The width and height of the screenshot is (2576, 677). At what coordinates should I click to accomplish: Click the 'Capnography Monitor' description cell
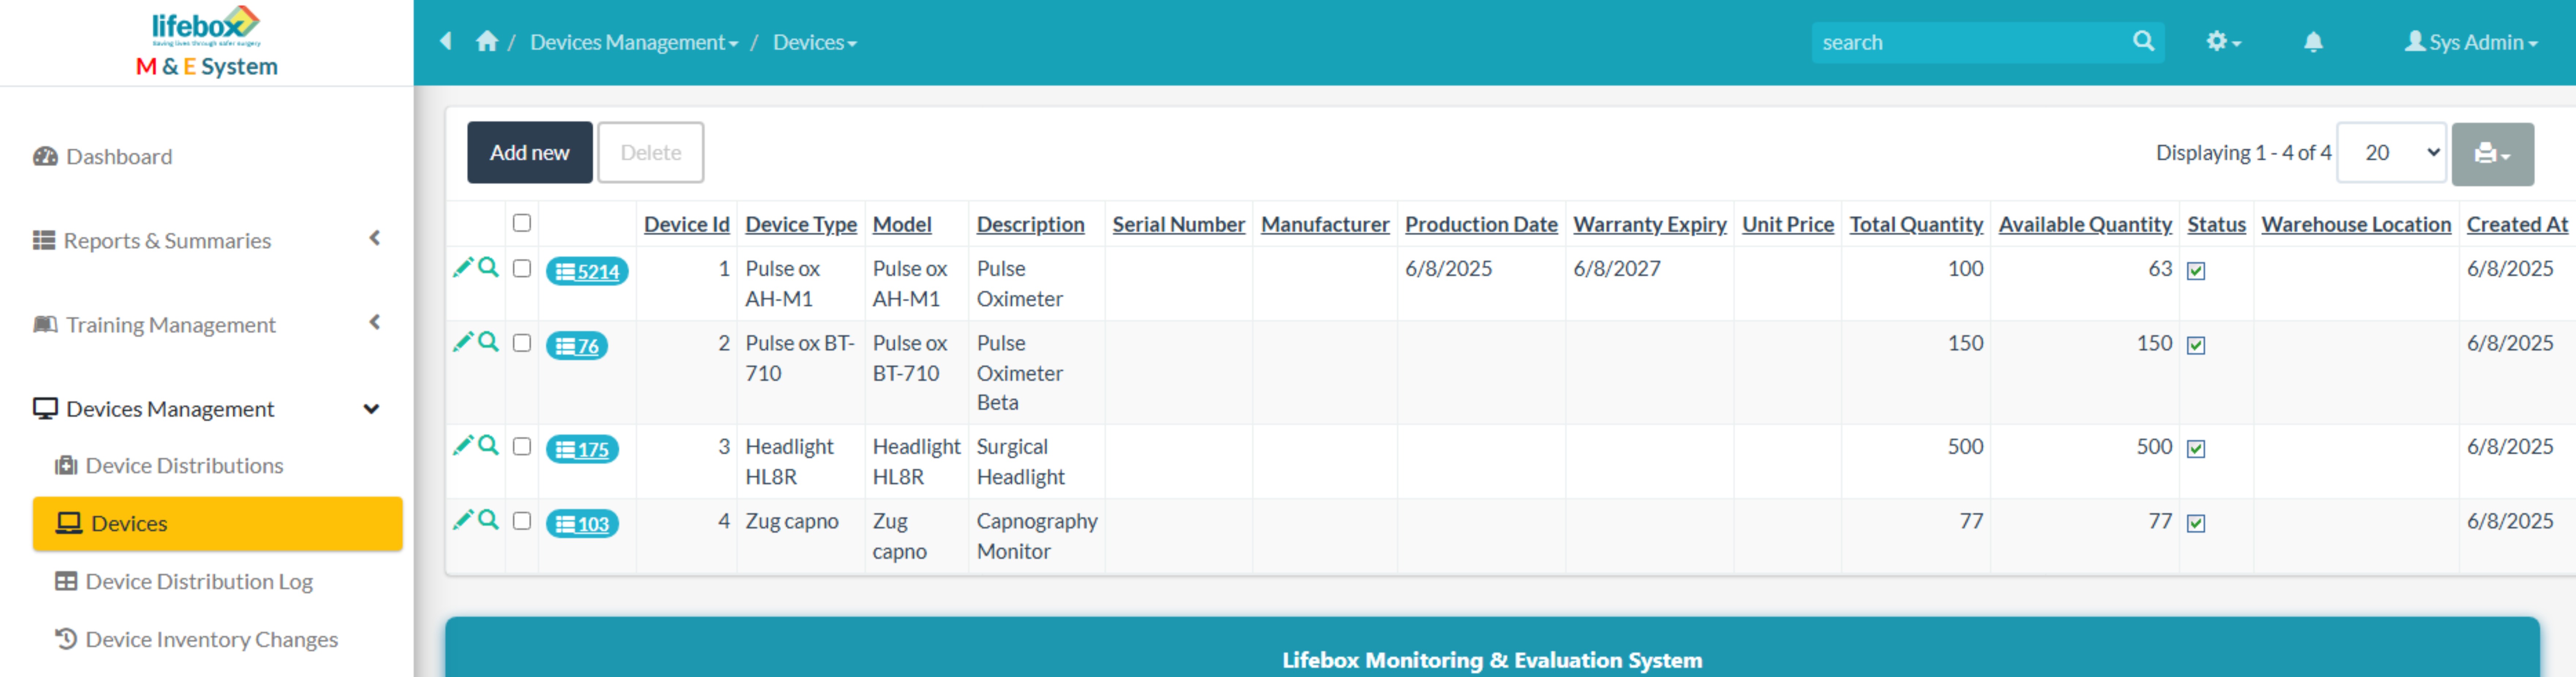(1037, 535)
